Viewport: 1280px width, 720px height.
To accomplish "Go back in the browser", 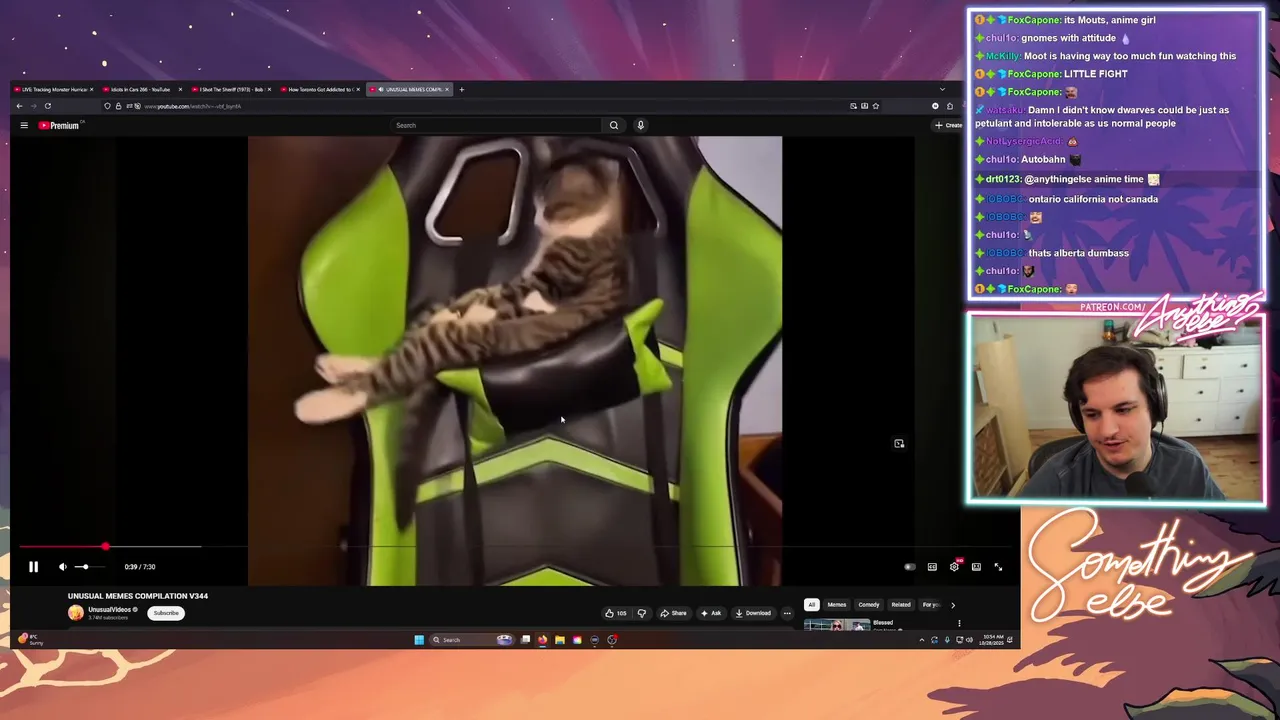I will (19, 106).
